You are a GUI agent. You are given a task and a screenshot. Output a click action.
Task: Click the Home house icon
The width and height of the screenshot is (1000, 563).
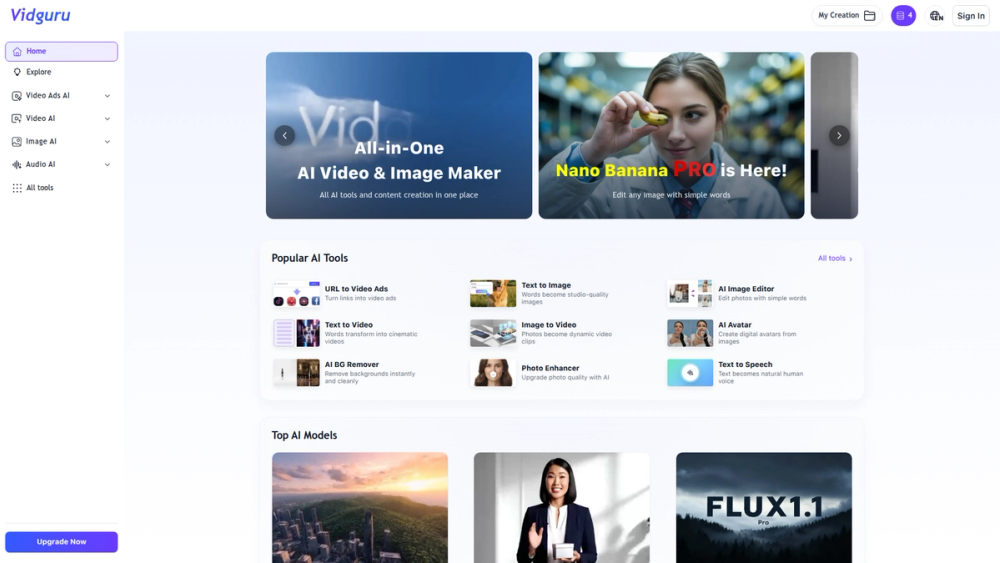point(17,51)
